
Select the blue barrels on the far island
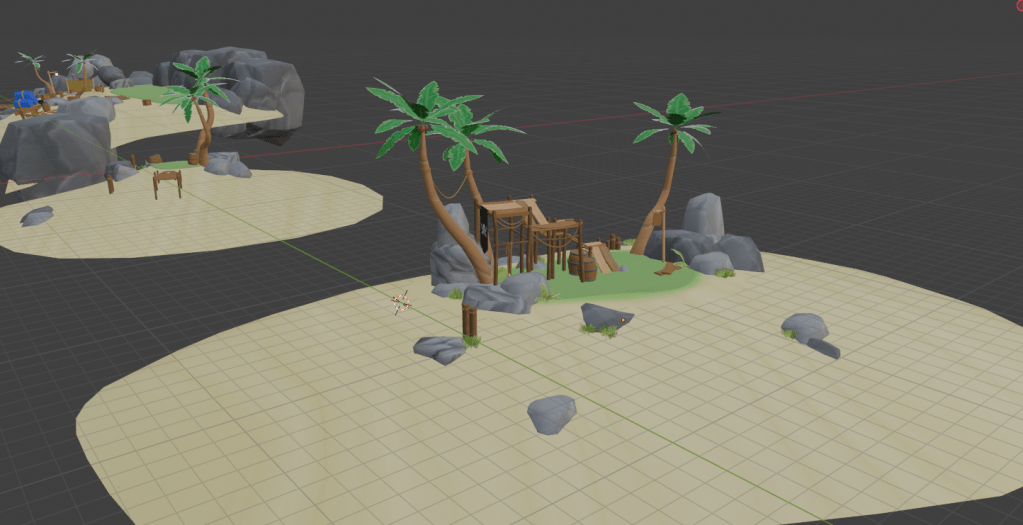tap(26, 100)
